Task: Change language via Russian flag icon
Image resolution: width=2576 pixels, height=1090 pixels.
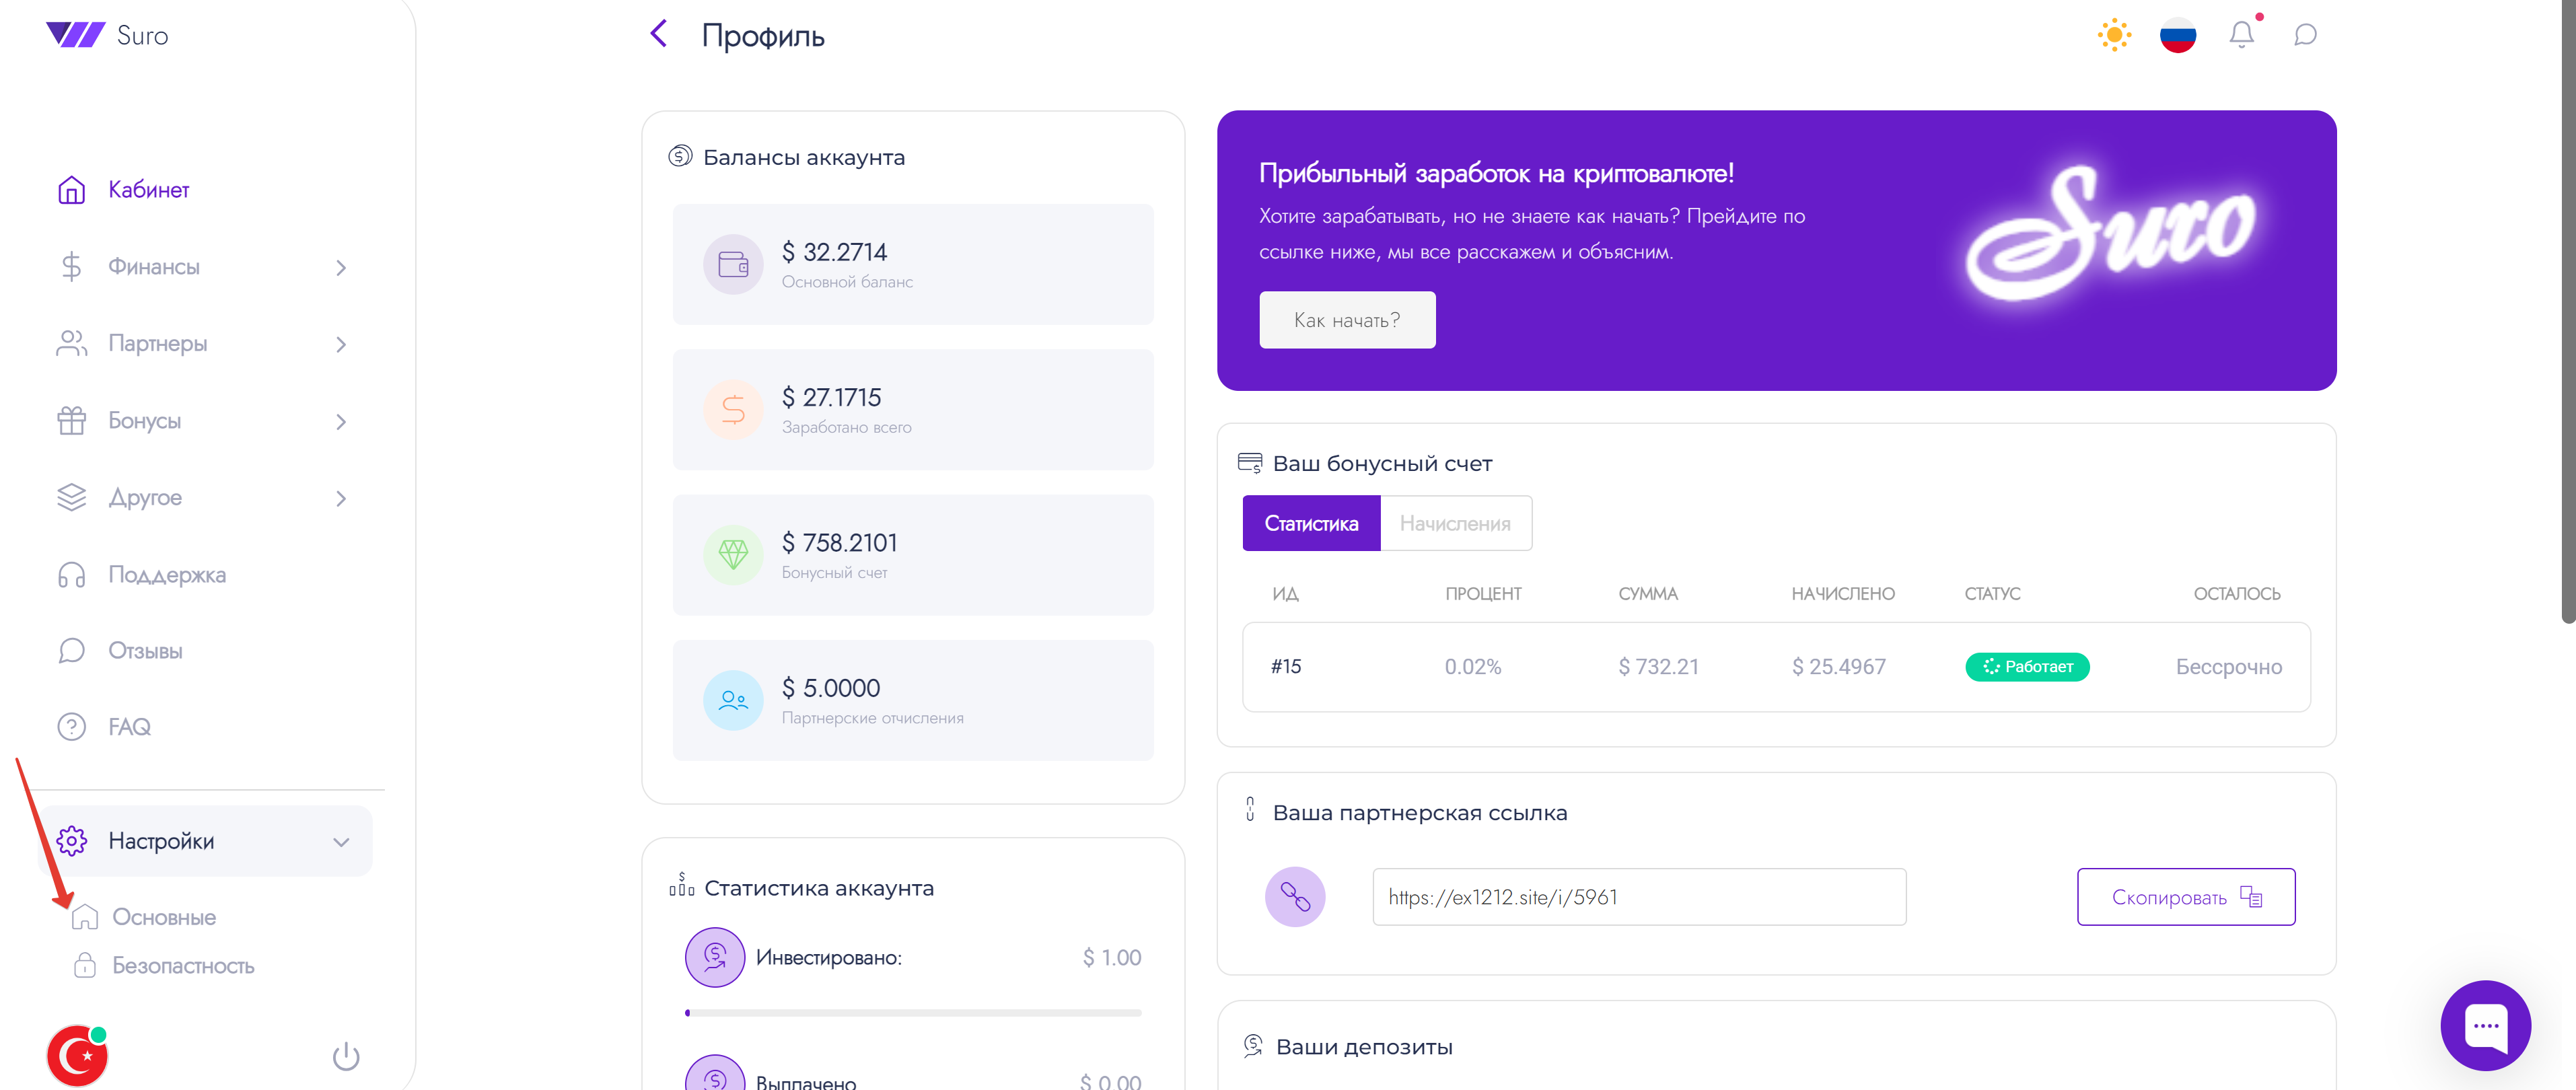Action: coord(2177,35)
